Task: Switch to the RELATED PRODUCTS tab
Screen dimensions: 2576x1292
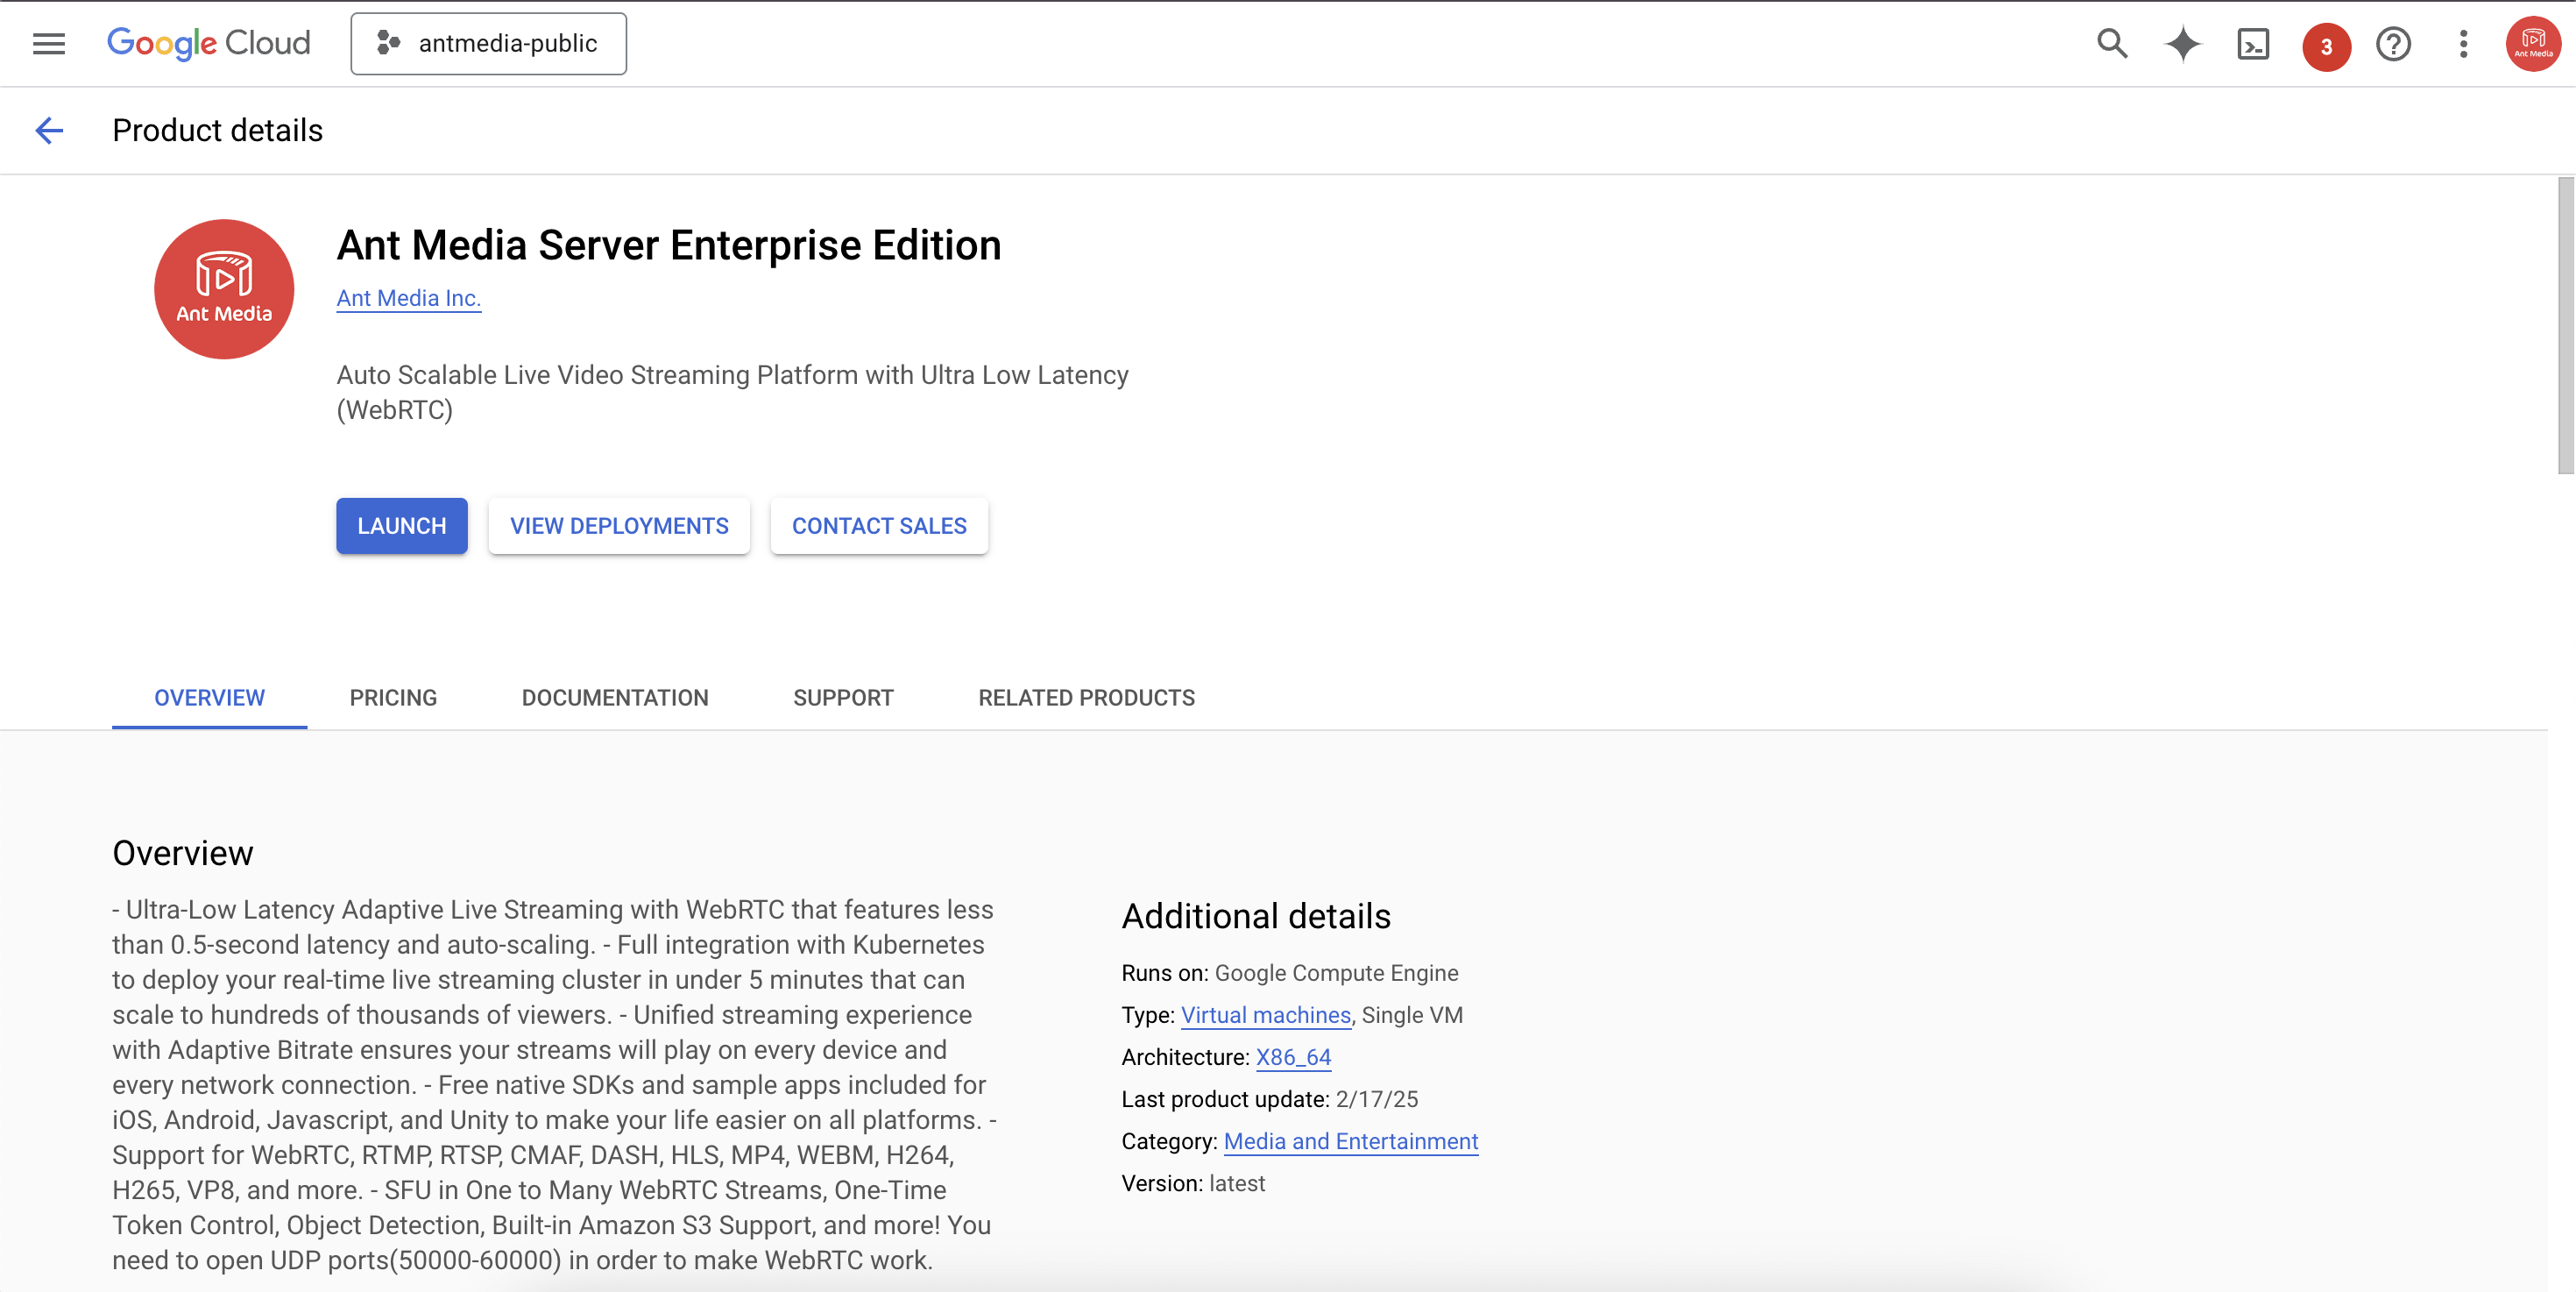Action: coord(1086,698)
